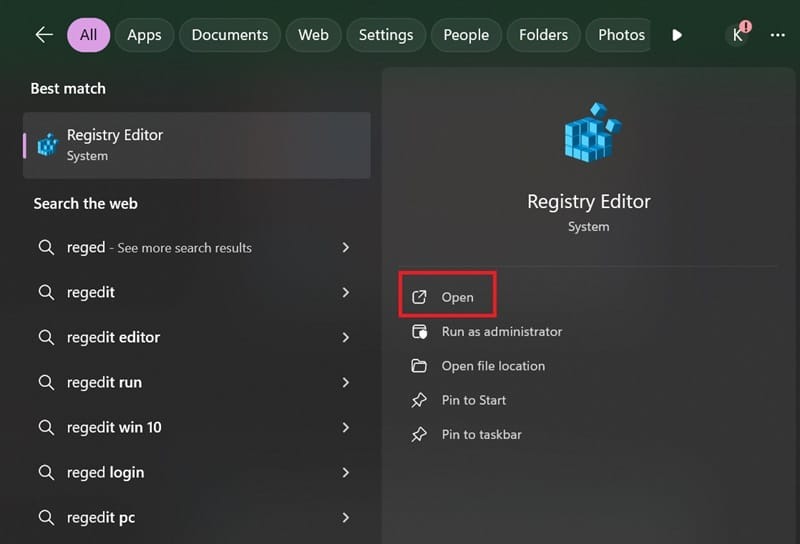Select the 'reged login' web suggestion
Viewport: 800px width, 544px height.
pyautogui.click(x=197, y=473)
